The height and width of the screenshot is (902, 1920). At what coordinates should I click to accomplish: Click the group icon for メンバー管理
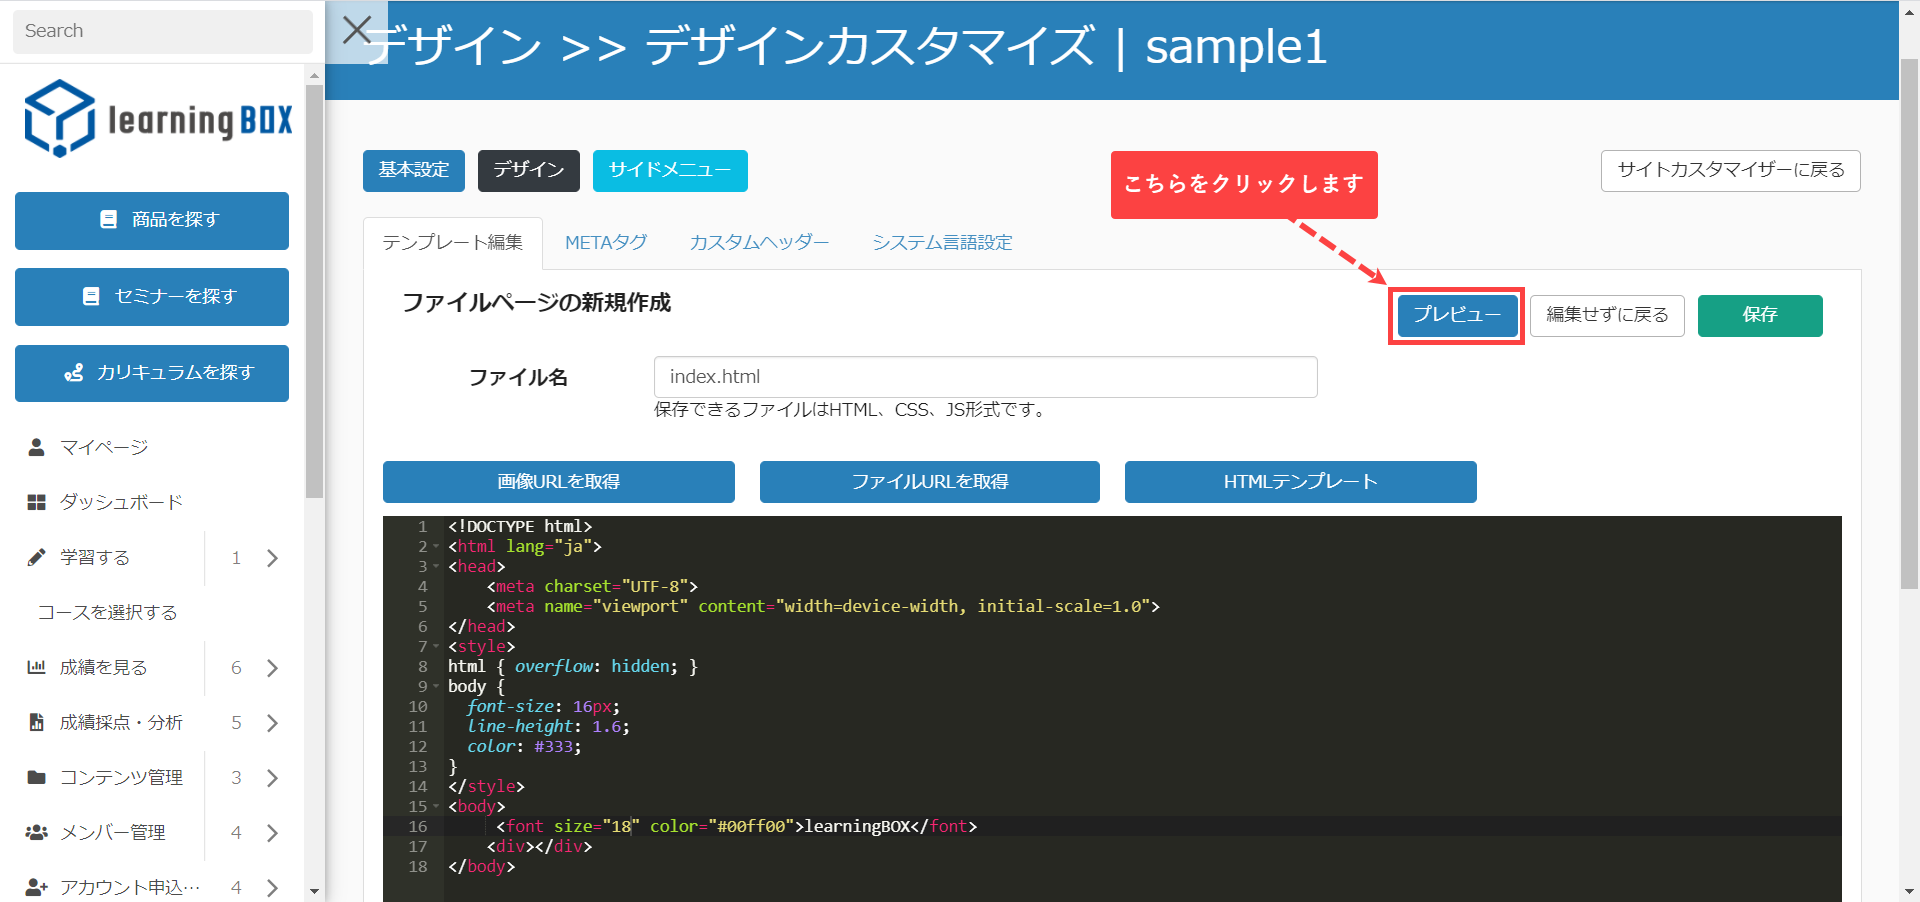pos(37,832)
